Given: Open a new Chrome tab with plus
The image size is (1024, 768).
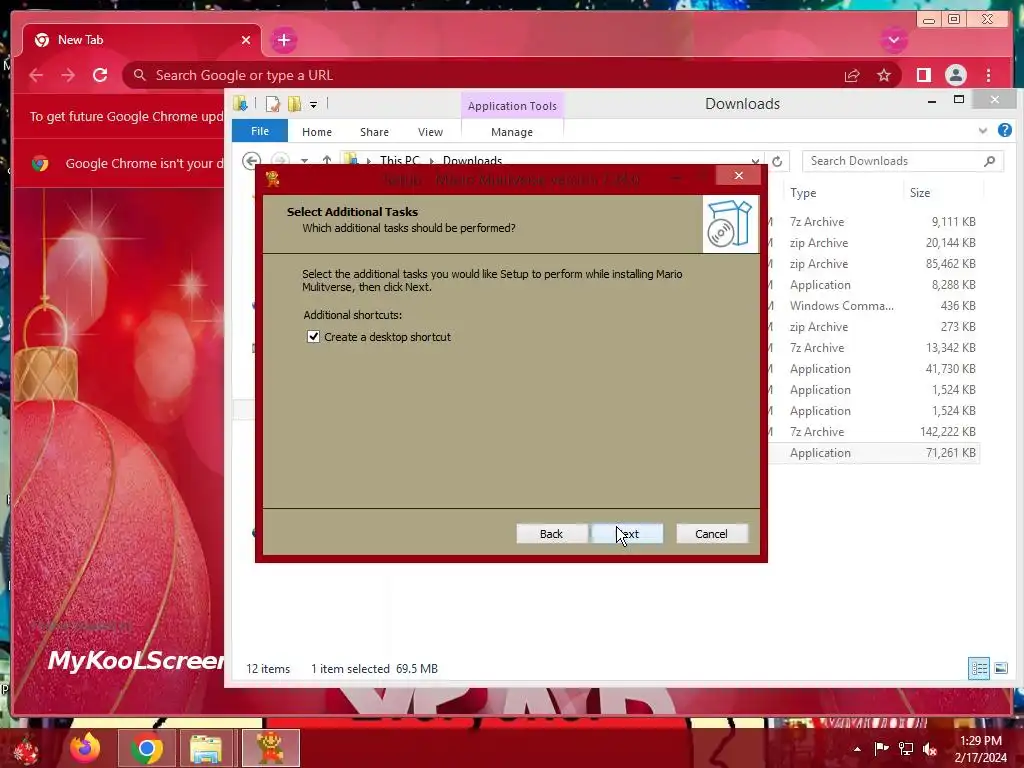Looking at the screenshot, I should tap(283, 40).
